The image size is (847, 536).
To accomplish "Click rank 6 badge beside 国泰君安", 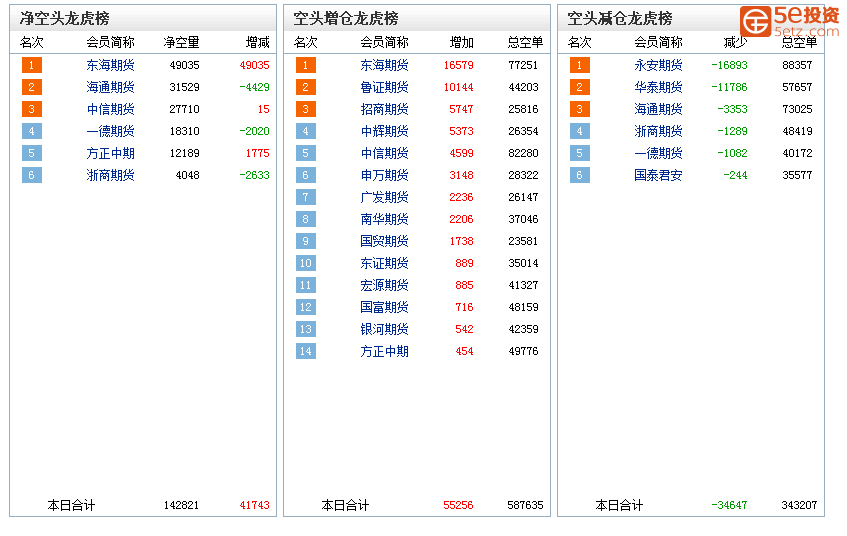I will pos(580,175).
